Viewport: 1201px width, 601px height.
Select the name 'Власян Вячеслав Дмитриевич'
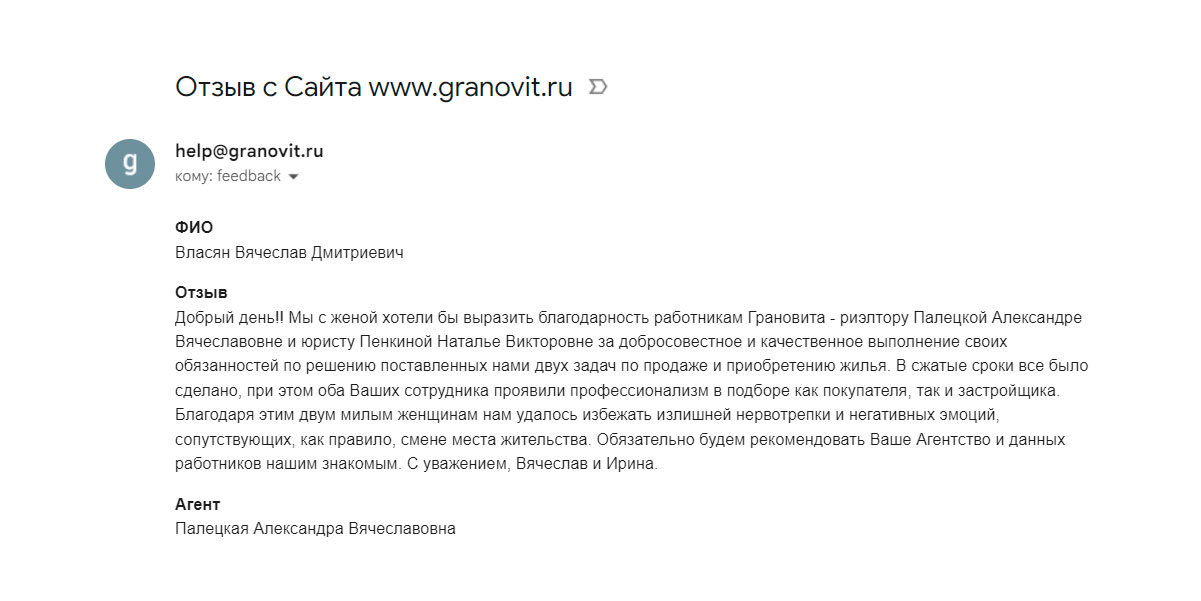pyautogui.click(x=289, y=253)
